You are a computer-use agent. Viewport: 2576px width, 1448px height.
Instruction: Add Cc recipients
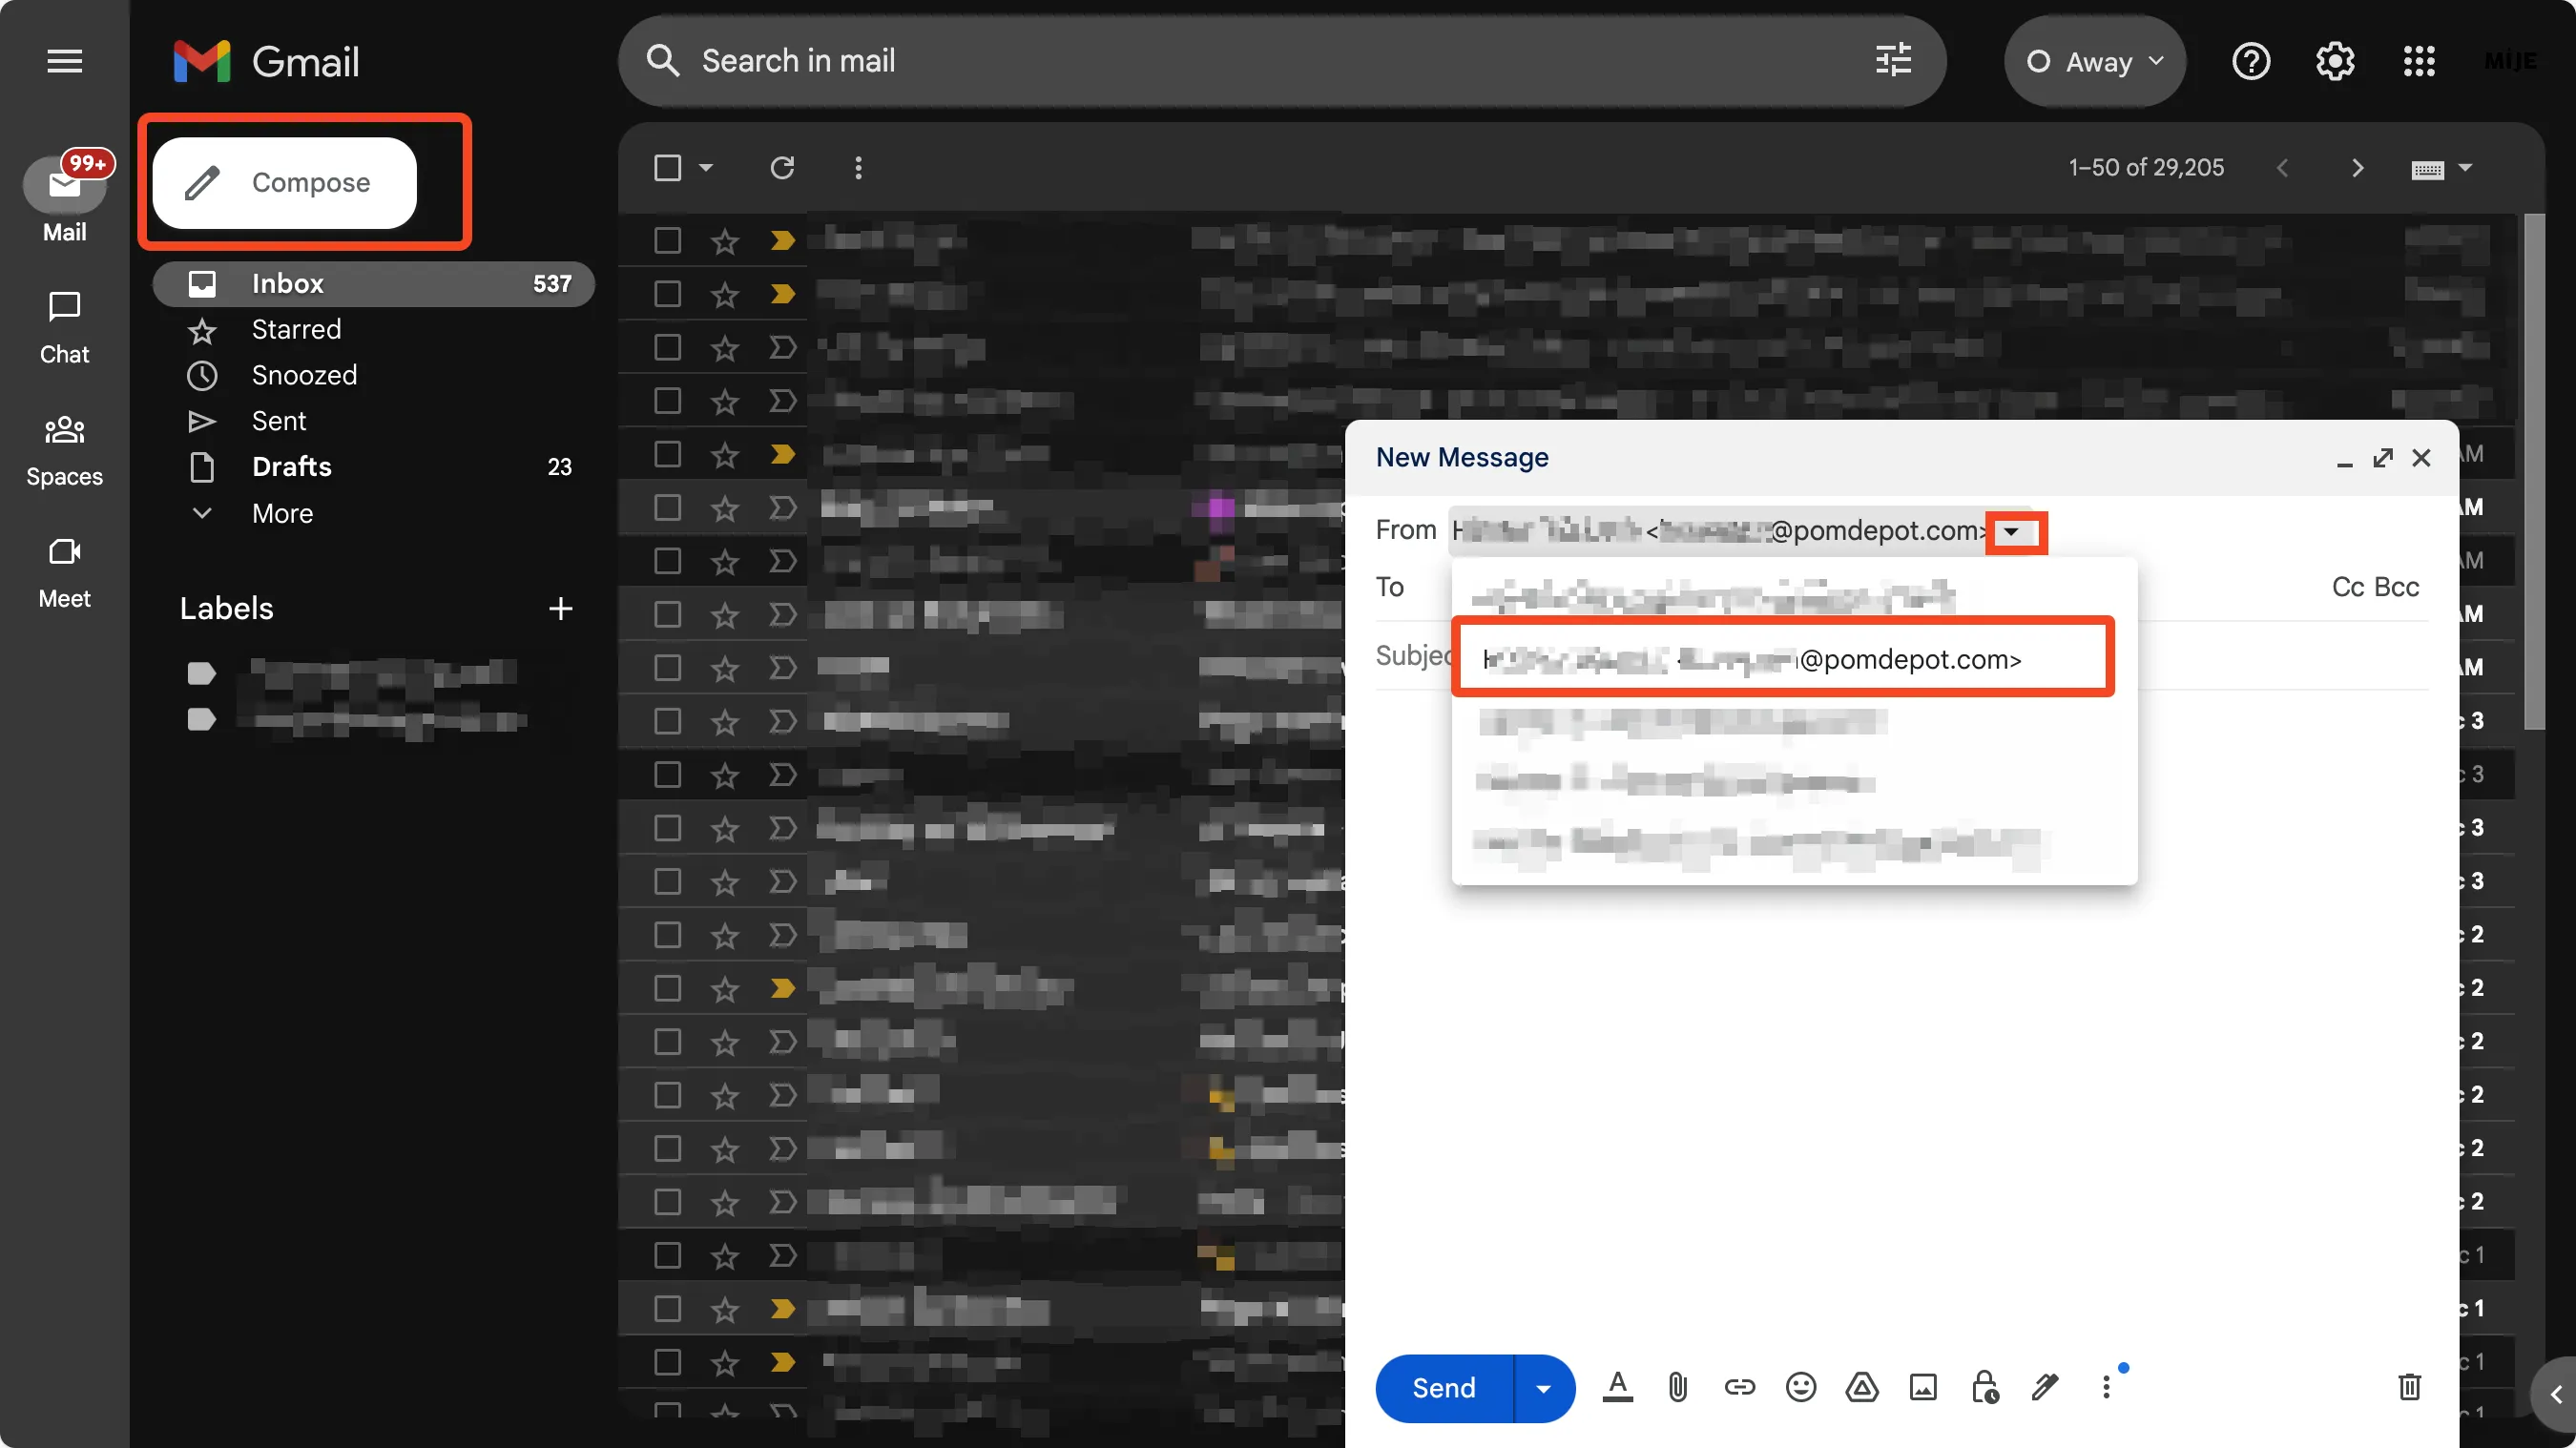(2348, 587)
